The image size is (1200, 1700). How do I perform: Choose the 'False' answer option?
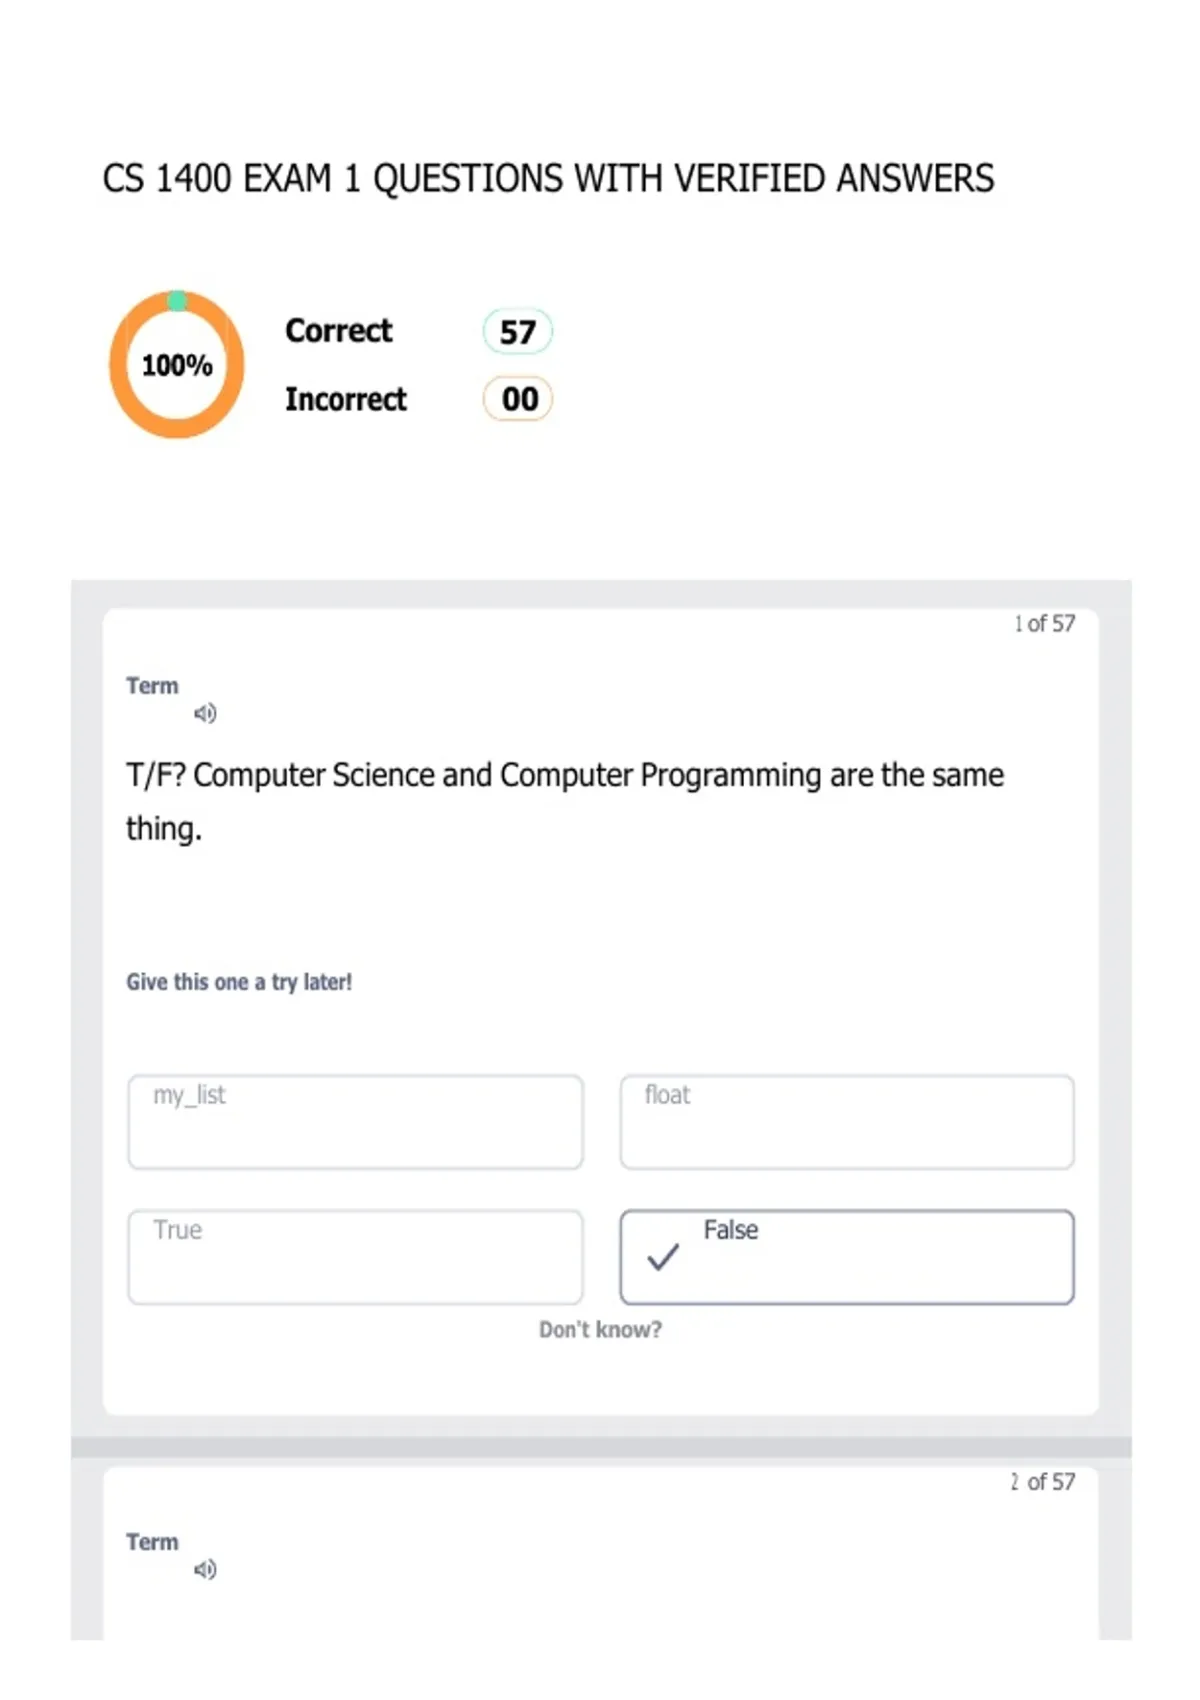[x=847, y=1257]
